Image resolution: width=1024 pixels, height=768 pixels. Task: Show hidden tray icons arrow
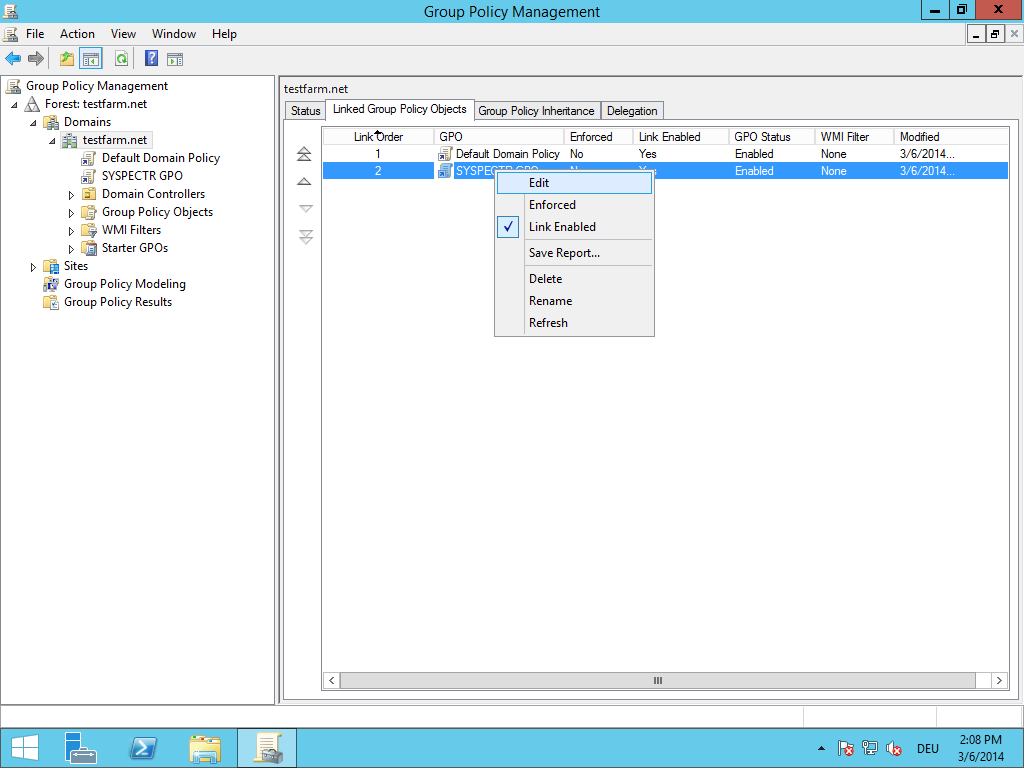tap(821, 748)
